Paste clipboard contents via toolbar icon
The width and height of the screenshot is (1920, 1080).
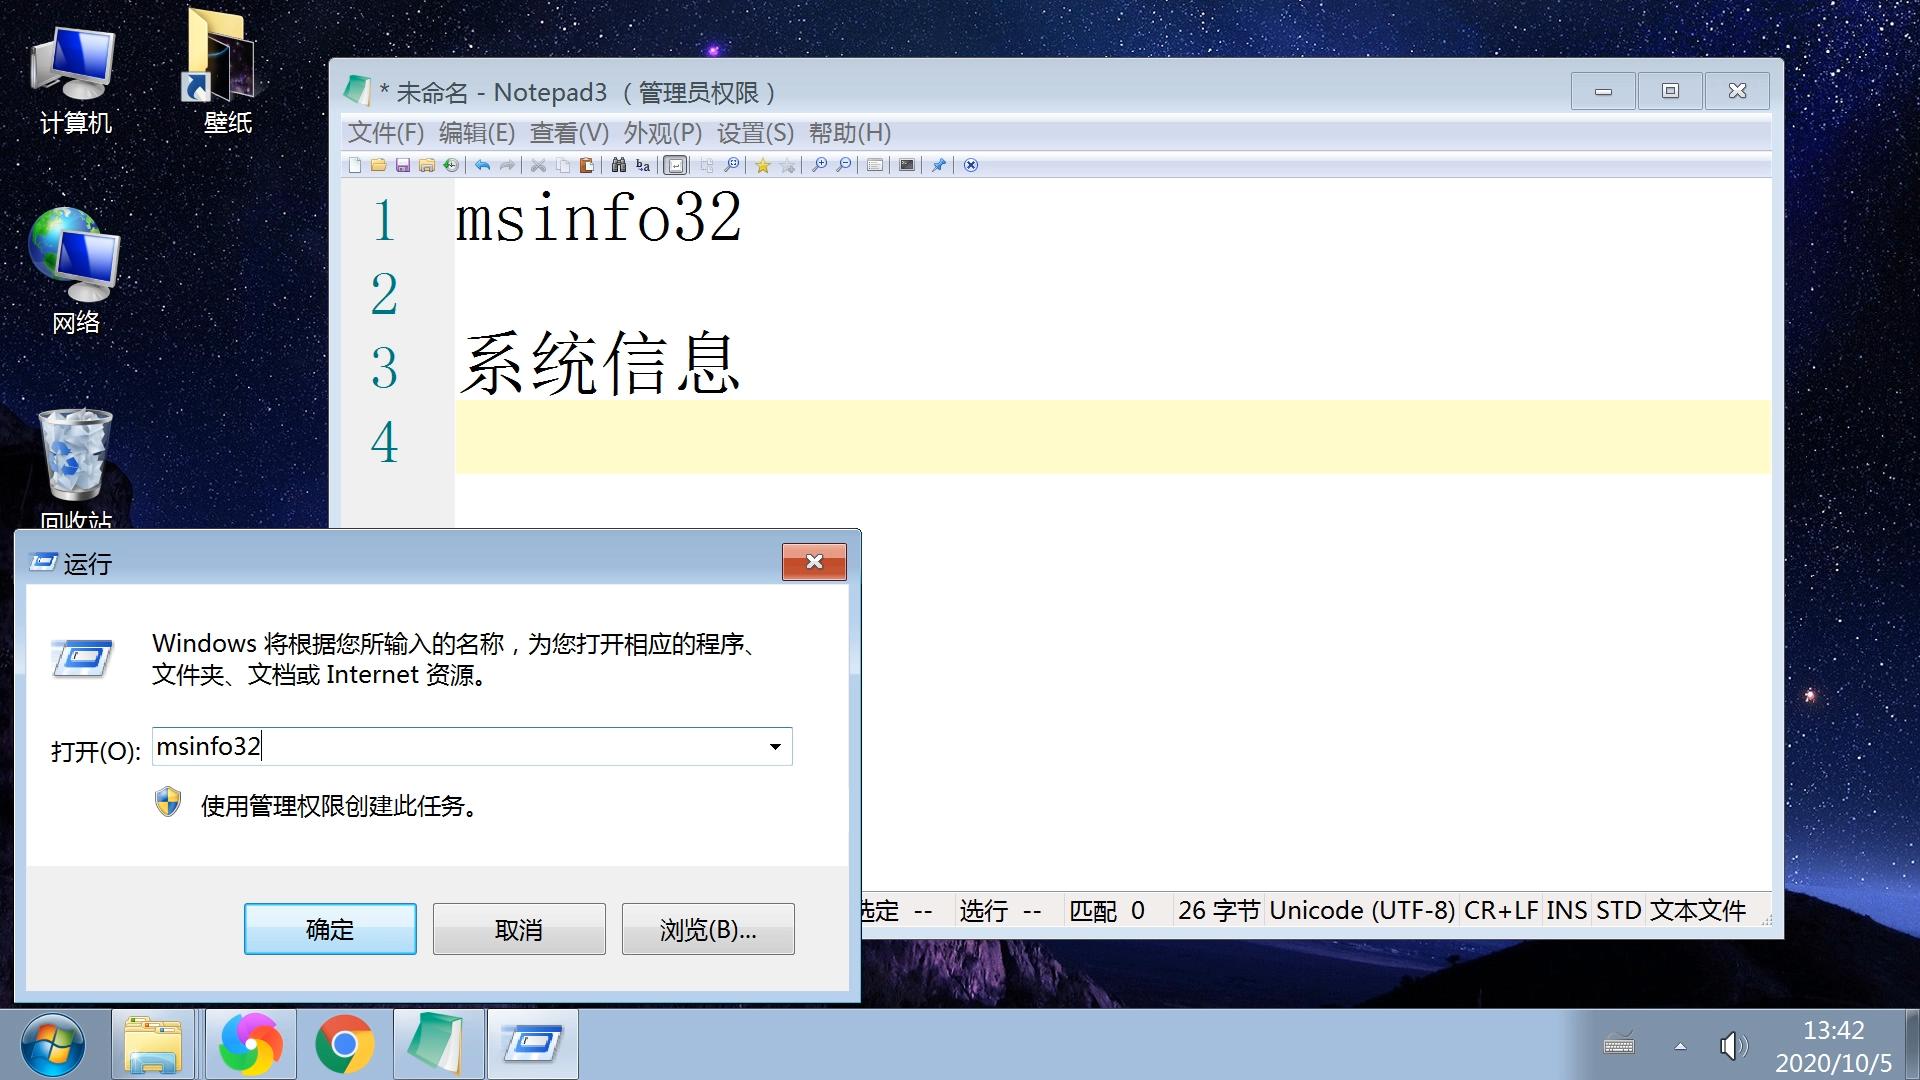(x=587, y=165)
